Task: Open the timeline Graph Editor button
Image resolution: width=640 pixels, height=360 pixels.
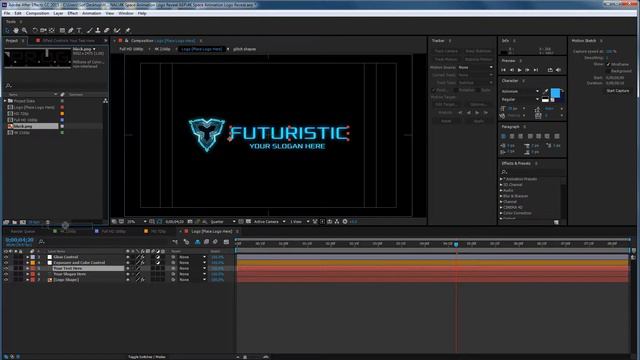Action: click(x=226, y=242)
